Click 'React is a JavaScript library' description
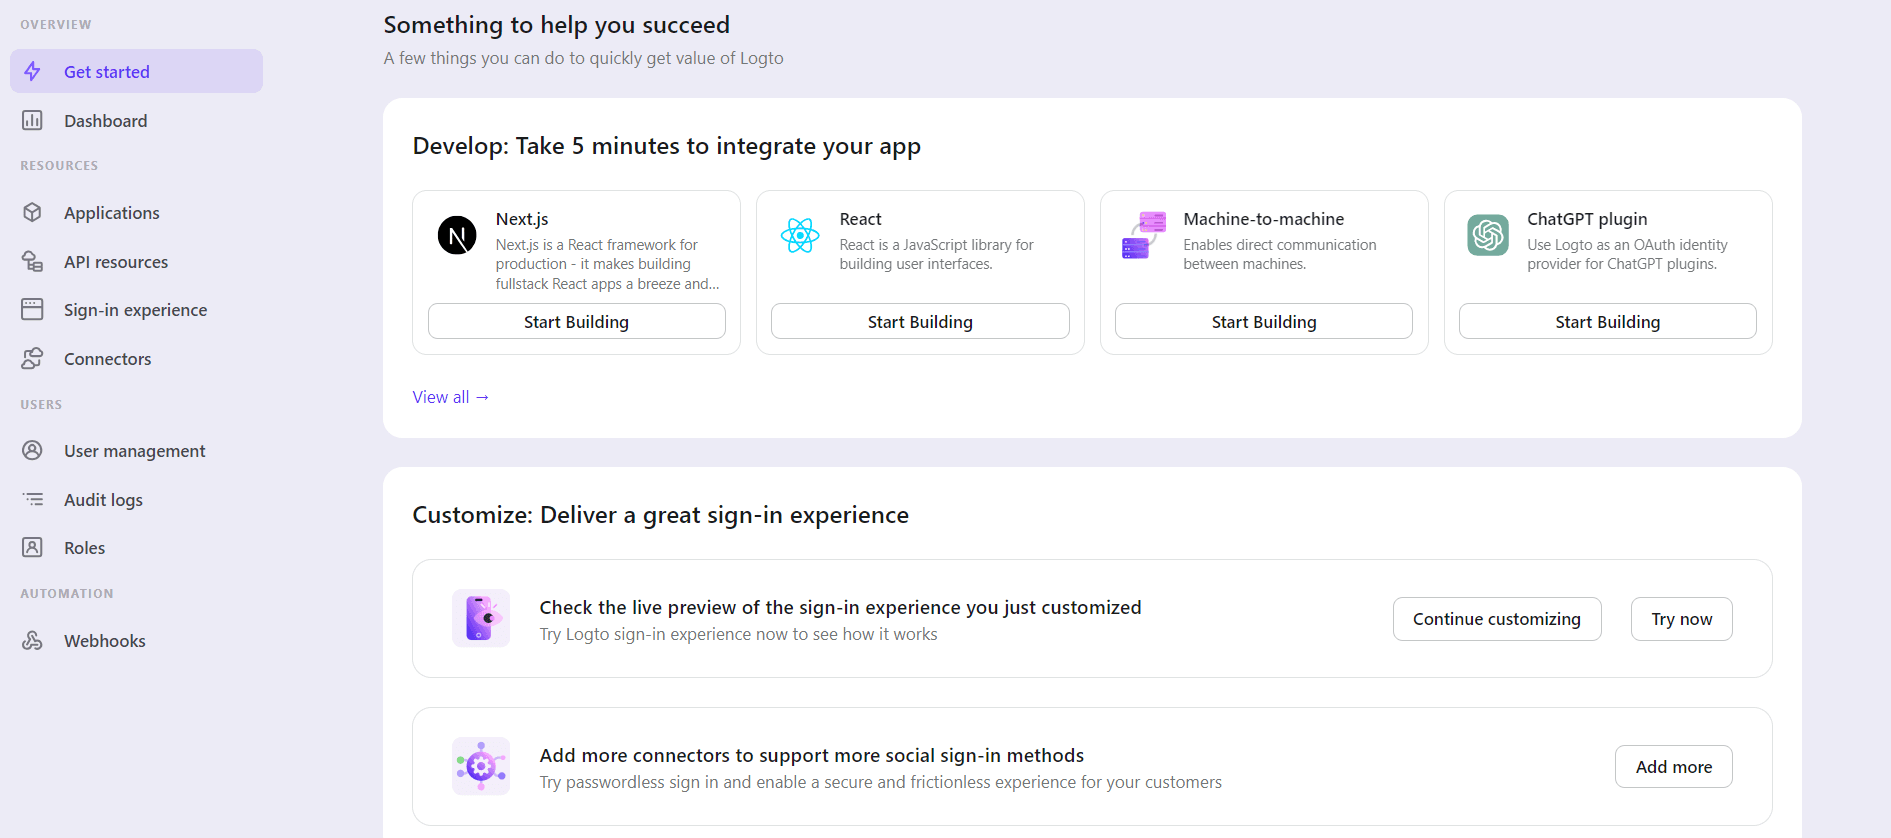This screenshot has height=838, width=1891. pos(936,254)
